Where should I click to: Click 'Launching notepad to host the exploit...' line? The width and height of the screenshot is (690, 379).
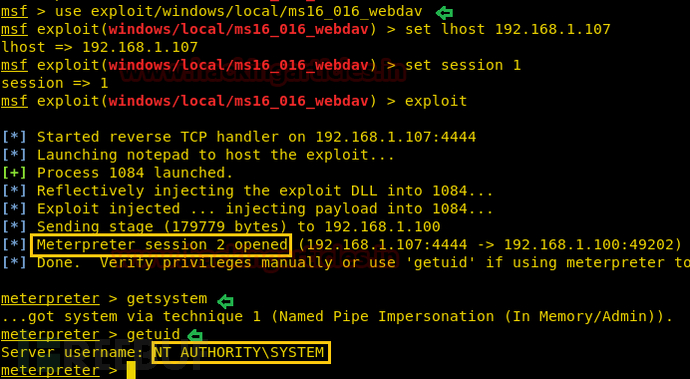(x=216, y=155)
